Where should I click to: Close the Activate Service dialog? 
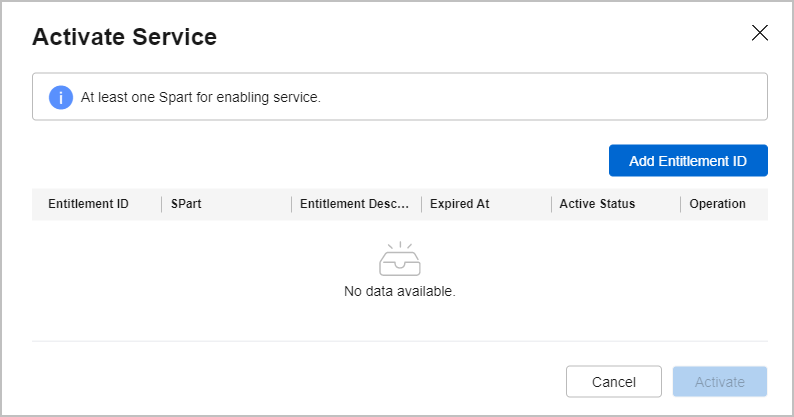760,33
